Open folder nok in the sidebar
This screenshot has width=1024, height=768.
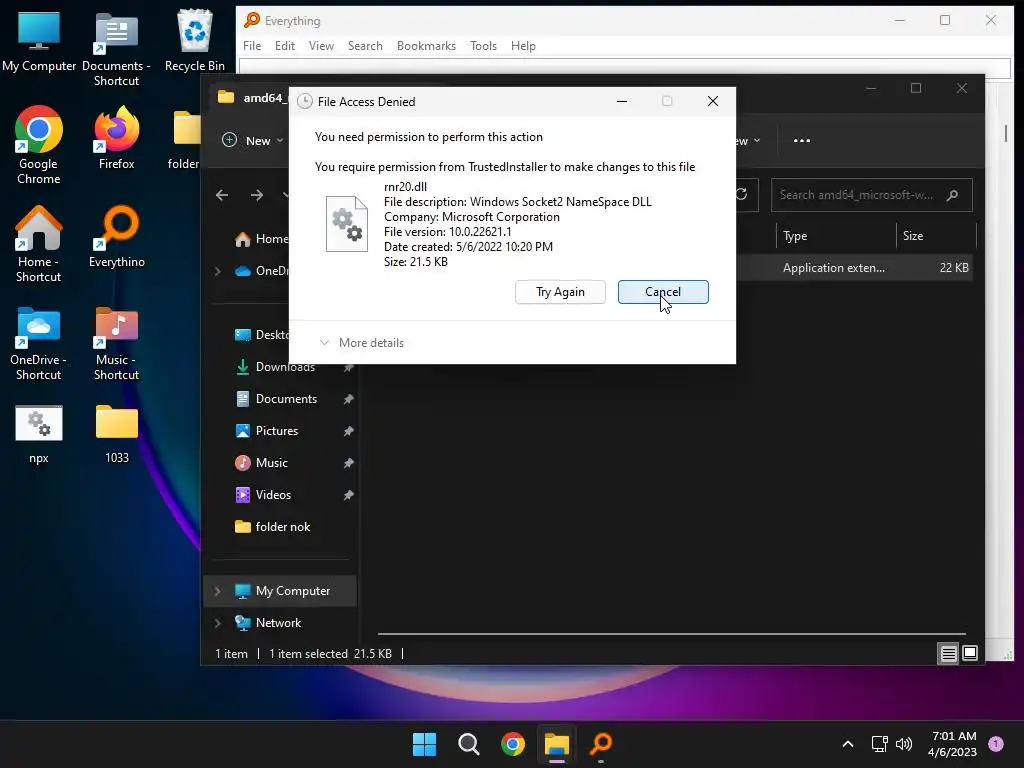(282, 527)
